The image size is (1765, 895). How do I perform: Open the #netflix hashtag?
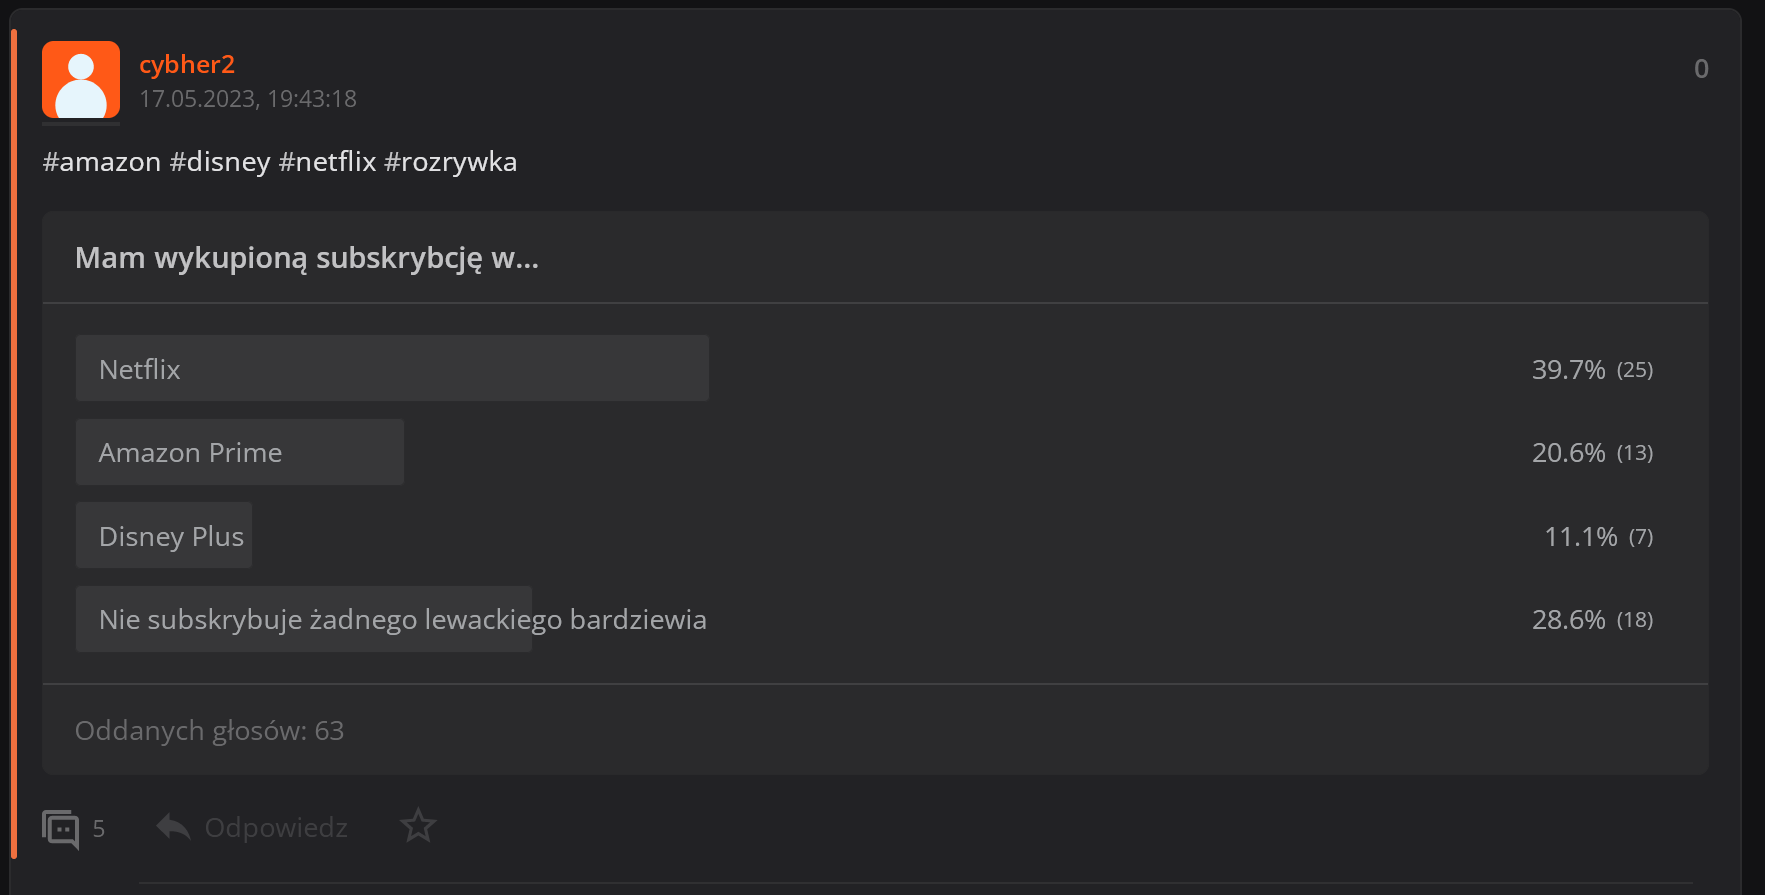click(x=327, y=162)
